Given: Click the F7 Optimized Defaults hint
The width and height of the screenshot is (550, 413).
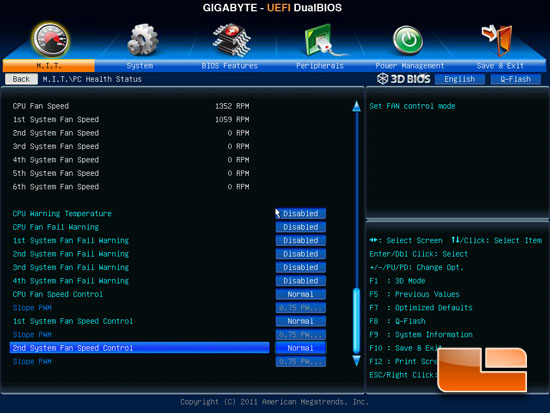Looking at the screenshot, I should [421, 308].
